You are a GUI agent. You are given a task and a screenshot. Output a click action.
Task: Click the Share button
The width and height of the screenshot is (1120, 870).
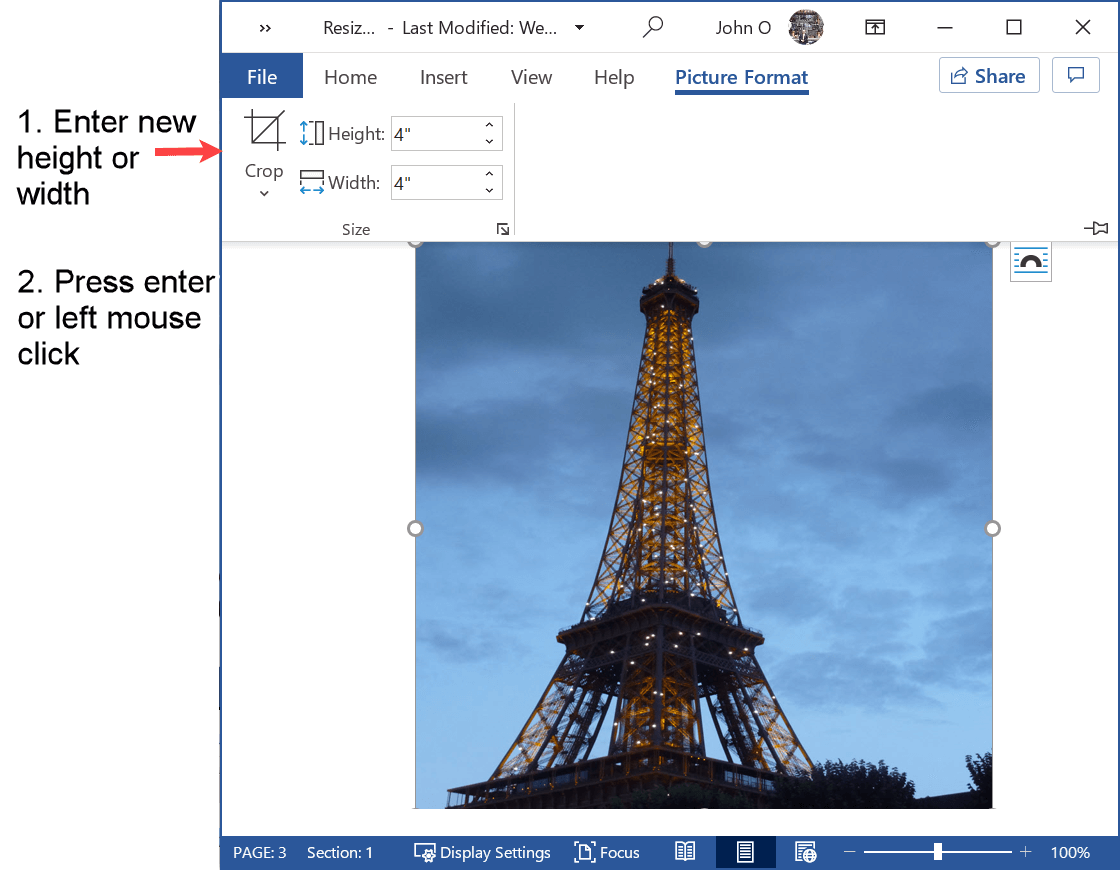(x=988, y=76)
